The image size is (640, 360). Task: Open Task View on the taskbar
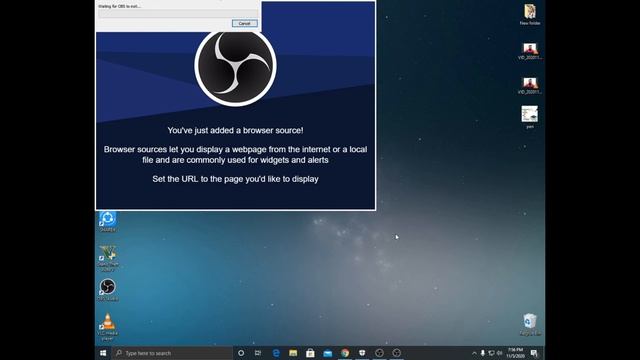pos(258,353)
